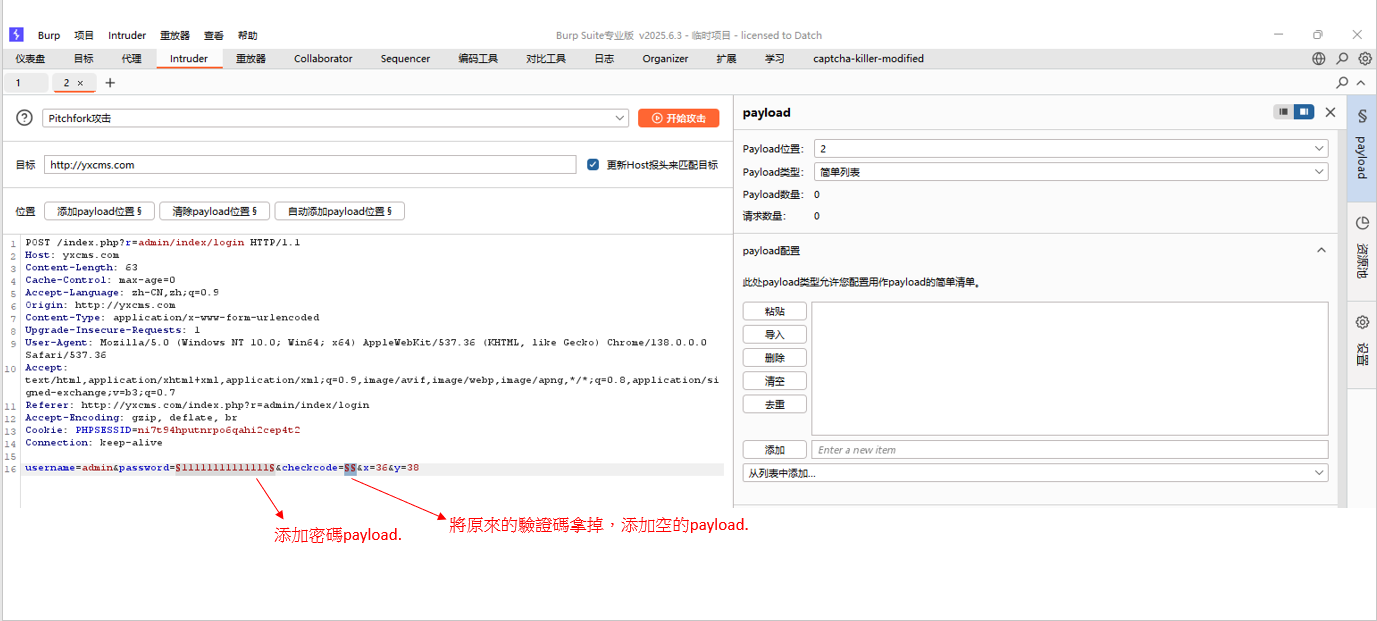The width and height of the screenshot is (1377, 621).
Task: Switch payload panel to single-column layout
Action: click(x=1283, y=112)
